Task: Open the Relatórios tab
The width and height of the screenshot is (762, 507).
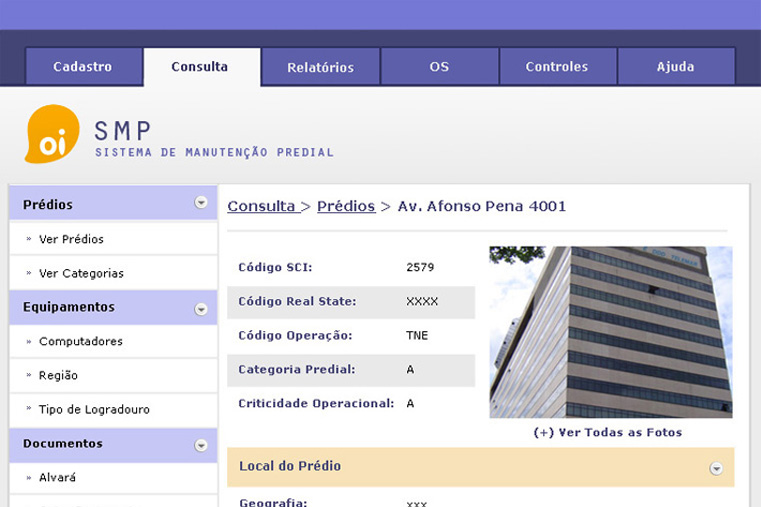Action: click(x=320, y=67)
